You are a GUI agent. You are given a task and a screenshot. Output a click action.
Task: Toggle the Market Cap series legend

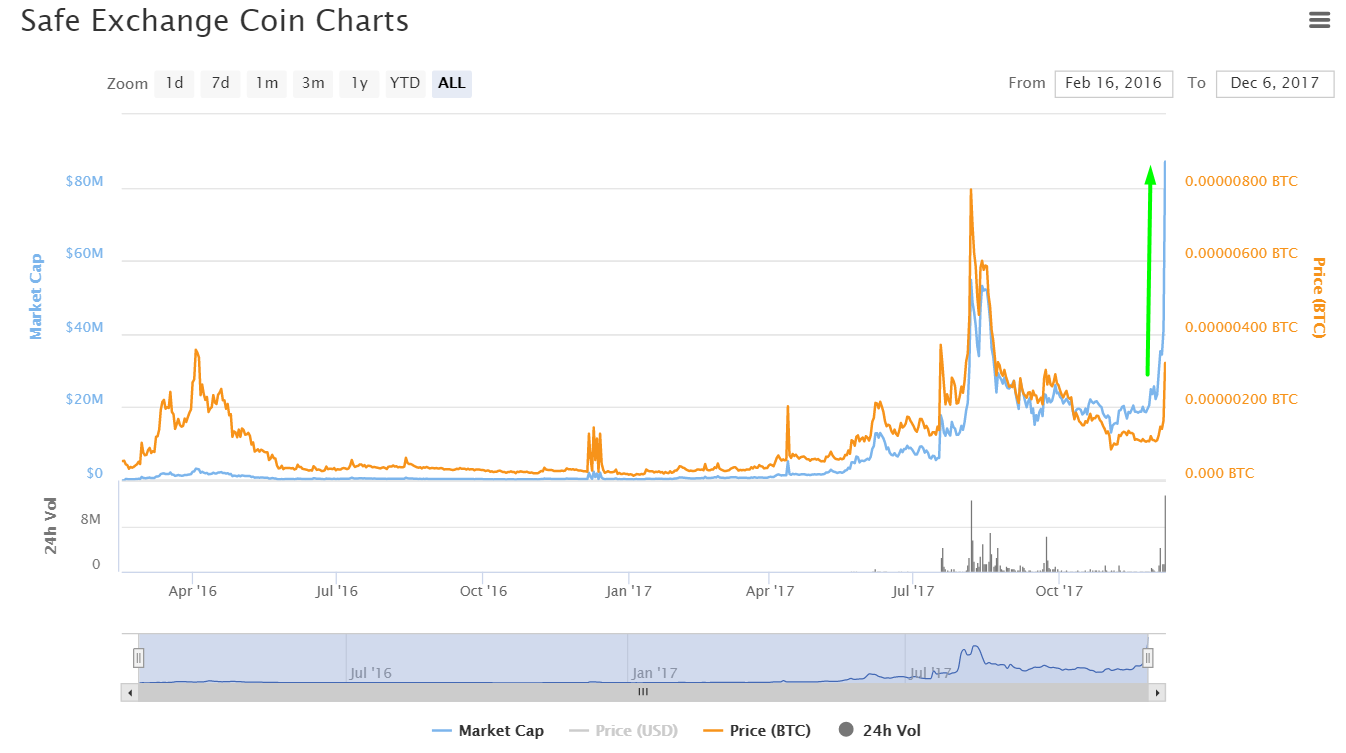tap(488, 730)
